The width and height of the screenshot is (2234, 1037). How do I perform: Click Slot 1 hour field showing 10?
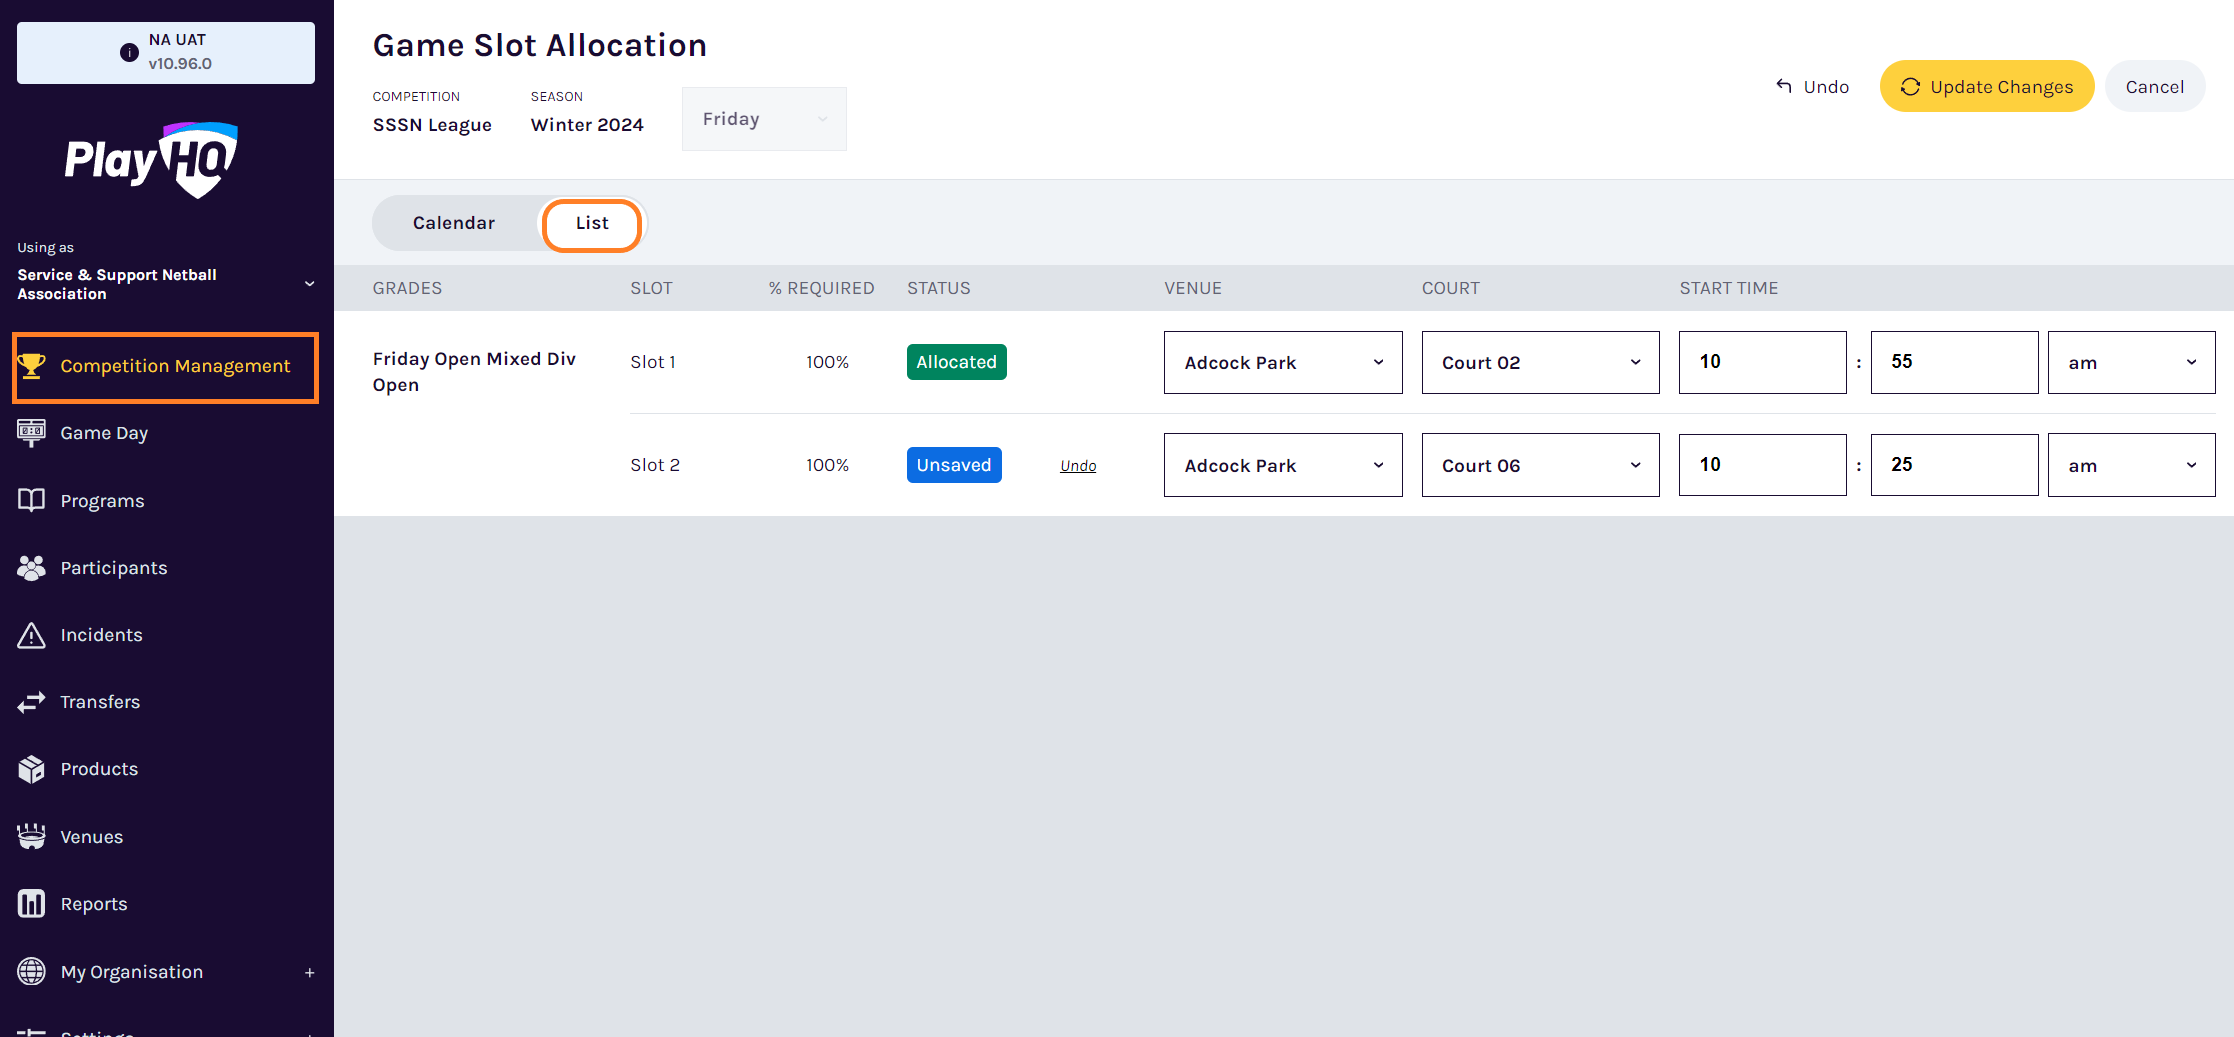tap(1762, 362)
